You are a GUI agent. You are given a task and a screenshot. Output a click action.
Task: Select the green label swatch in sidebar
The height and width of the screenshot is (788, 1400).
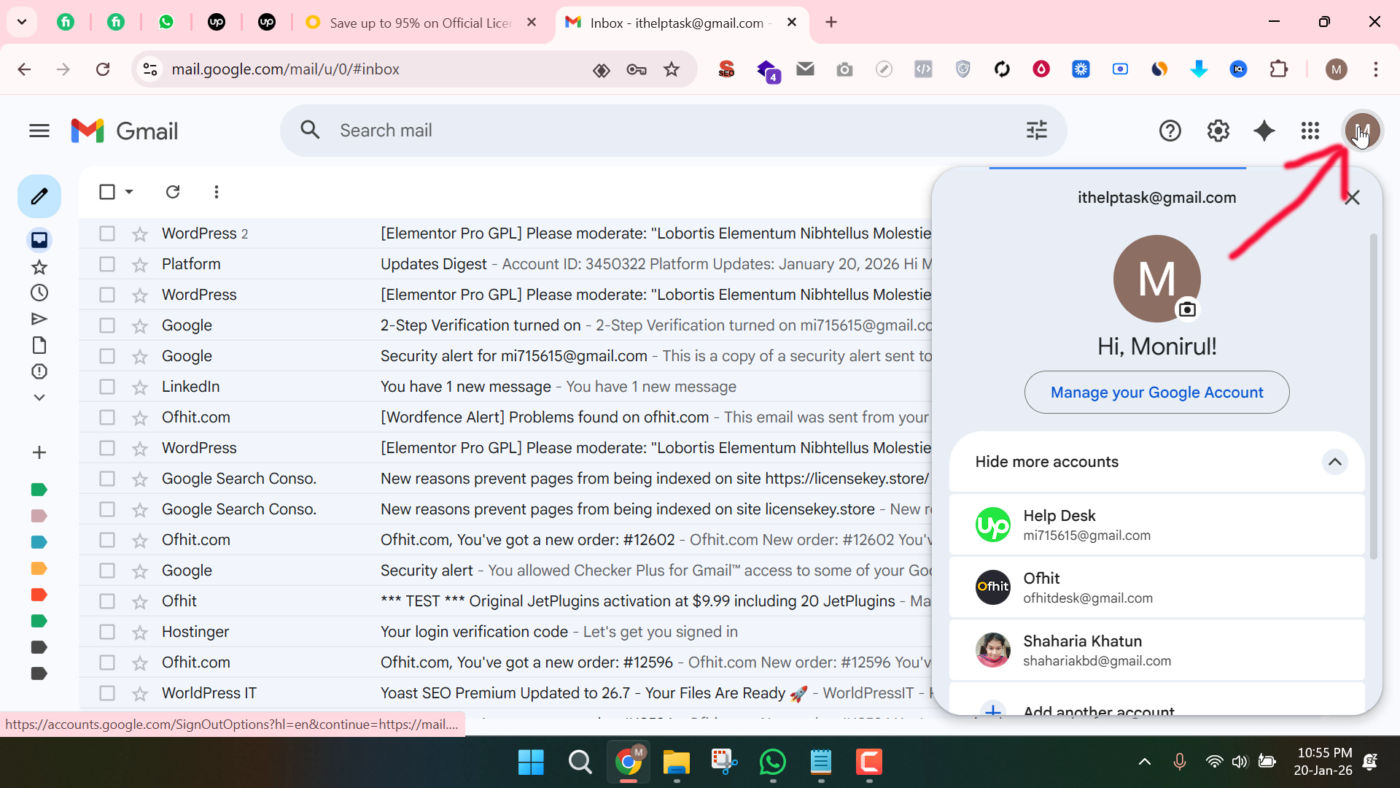click(x=38, y=489)
